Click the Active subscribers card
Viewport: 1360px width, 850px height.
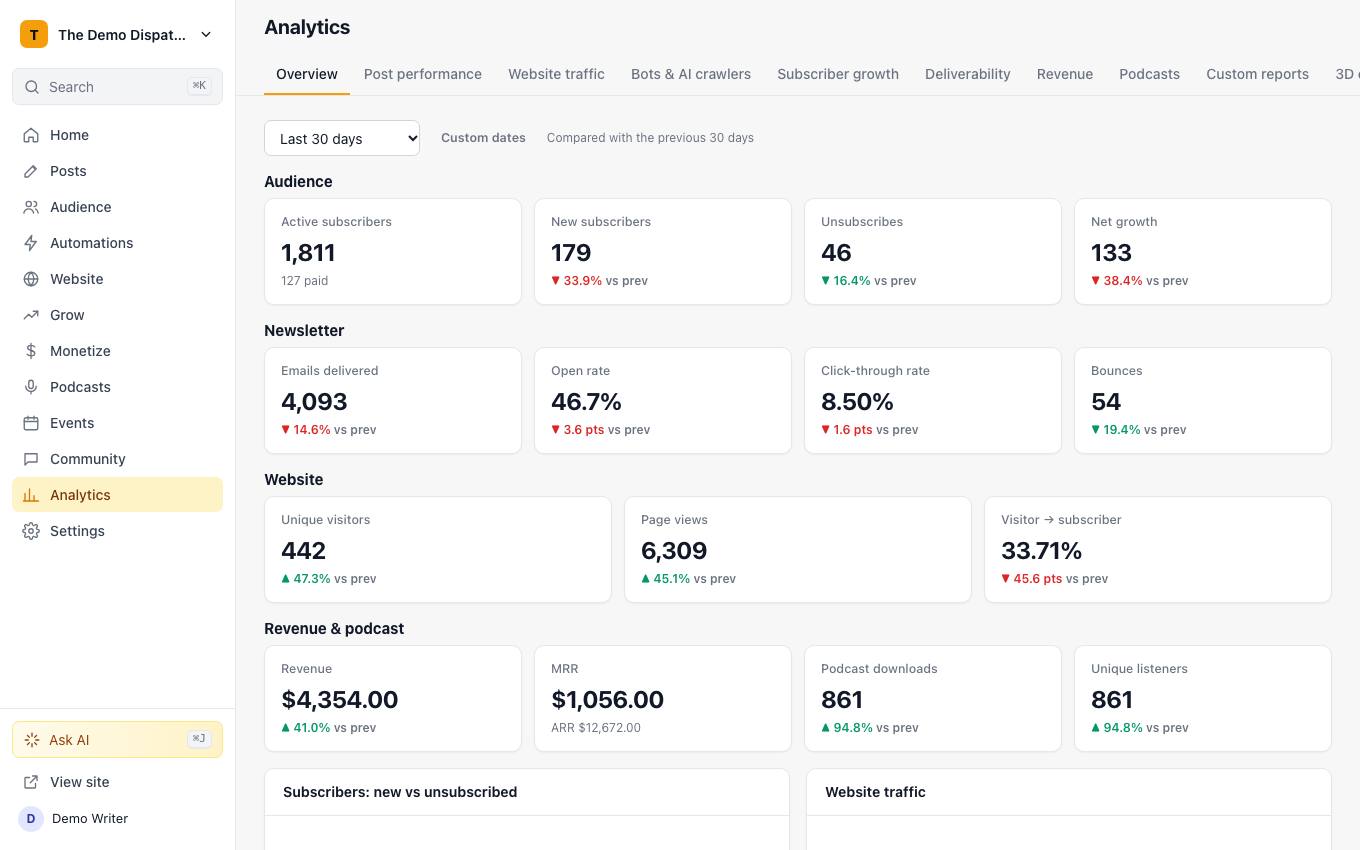pyautogui.click(x=393, y=251)
